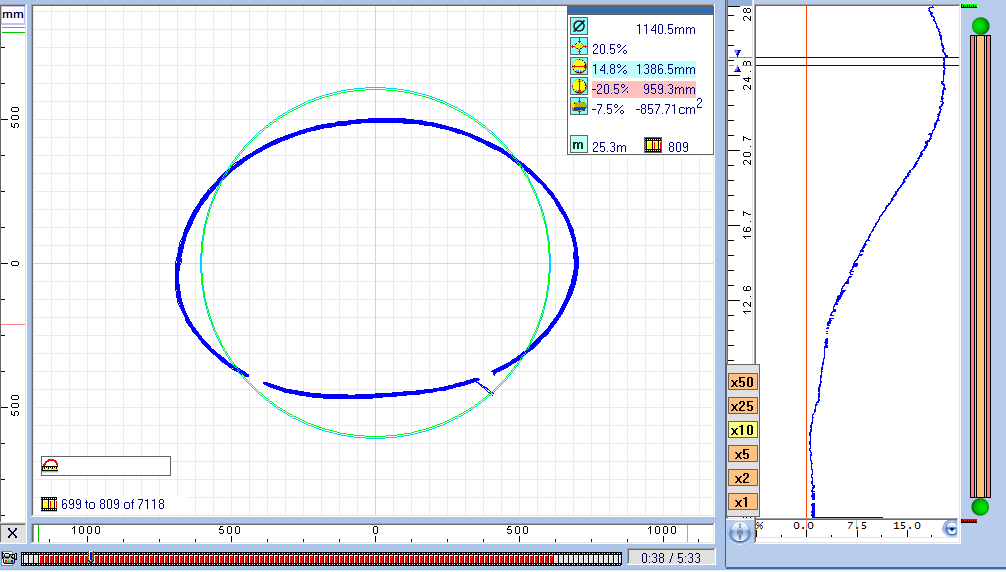Click the diameter symbol icon
1006x572 pixels.
tap(579, 26)
